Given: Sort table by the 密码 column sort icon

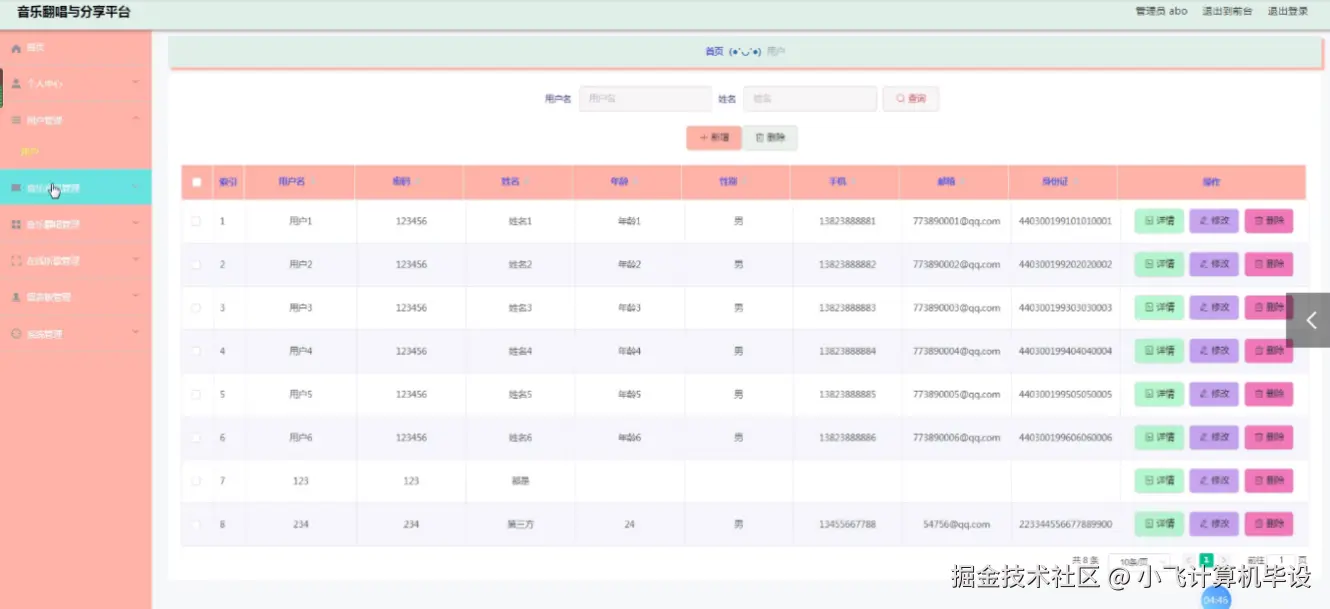Looking at the screenshot, I should (417, 182).
